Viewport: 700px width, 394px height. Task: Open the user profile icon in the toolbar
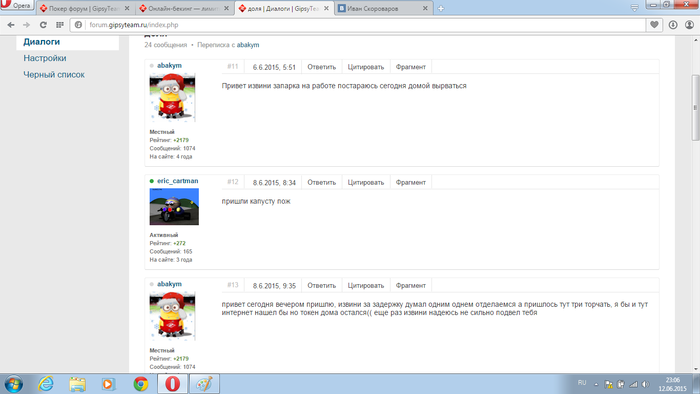[689, 25]
